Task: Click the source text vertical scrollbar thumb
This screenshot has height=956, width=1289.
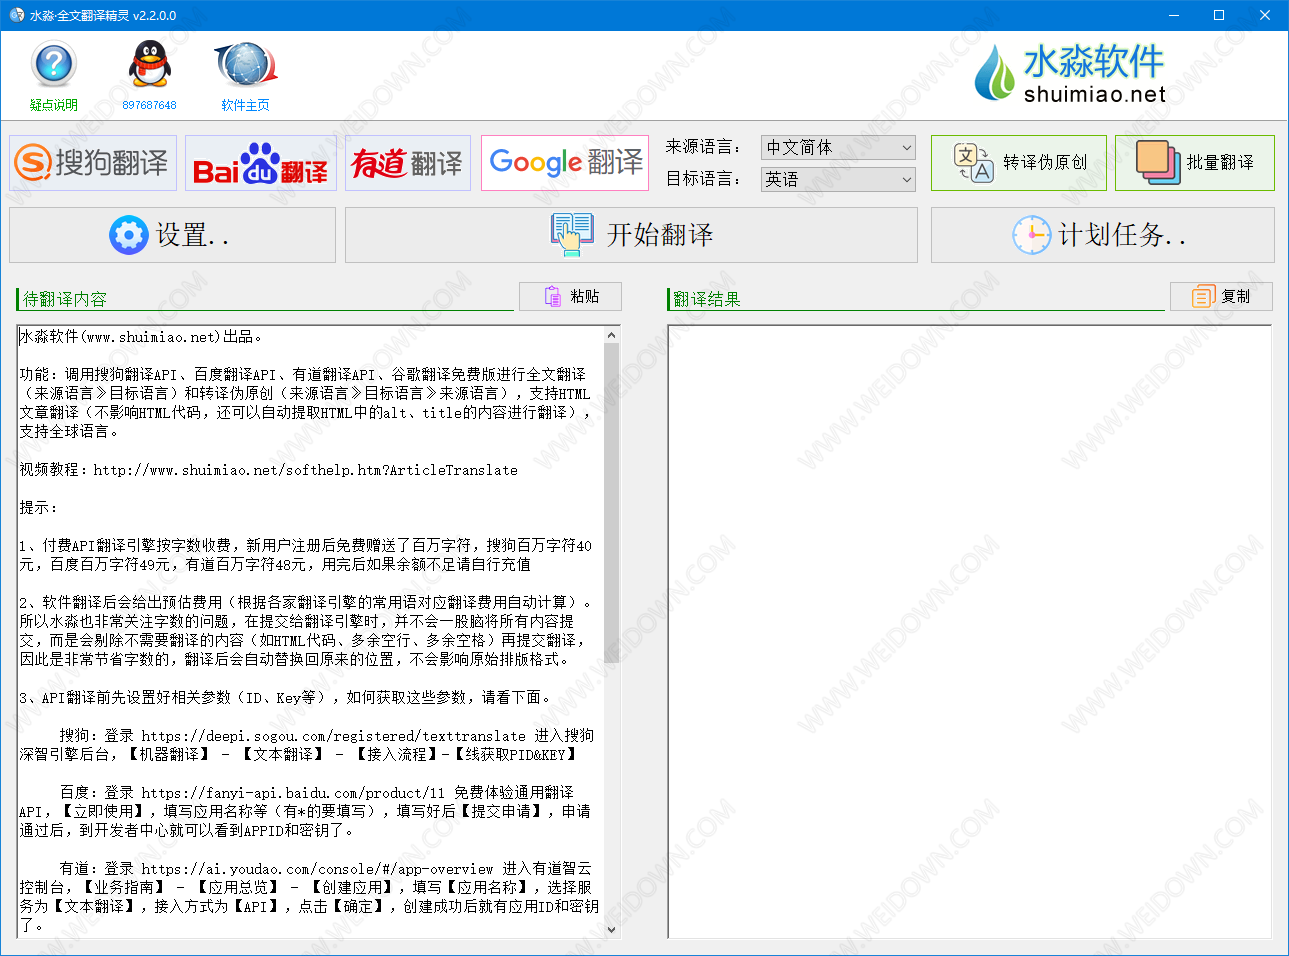Action: [x=612, y=503]
